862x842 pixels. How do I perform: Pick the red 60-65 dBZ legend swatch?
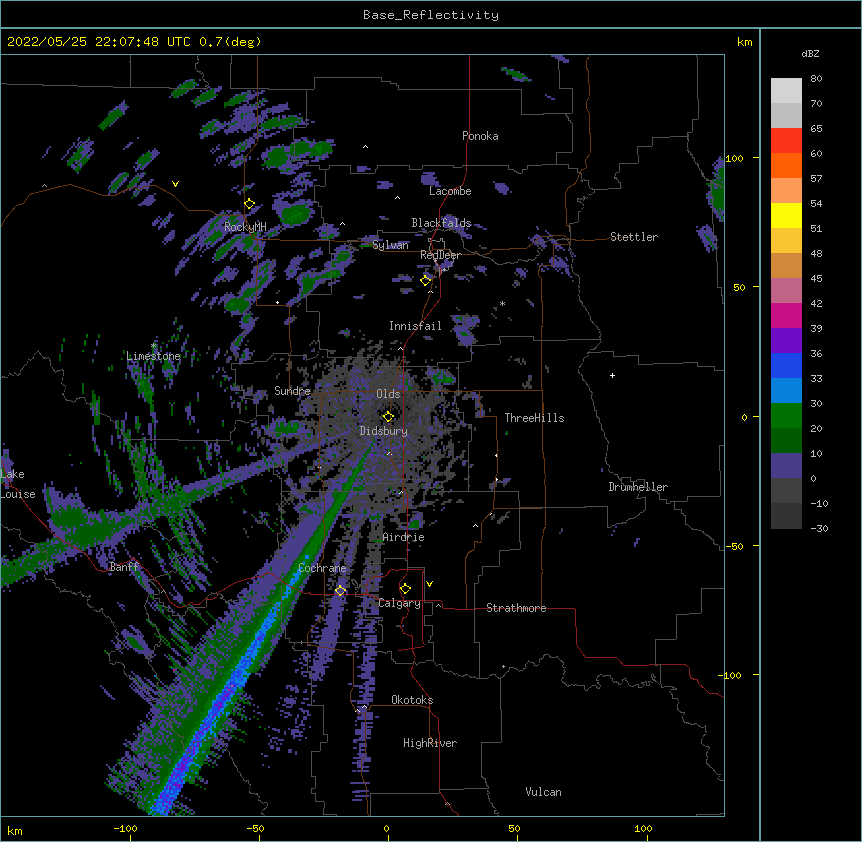[786, 140]
